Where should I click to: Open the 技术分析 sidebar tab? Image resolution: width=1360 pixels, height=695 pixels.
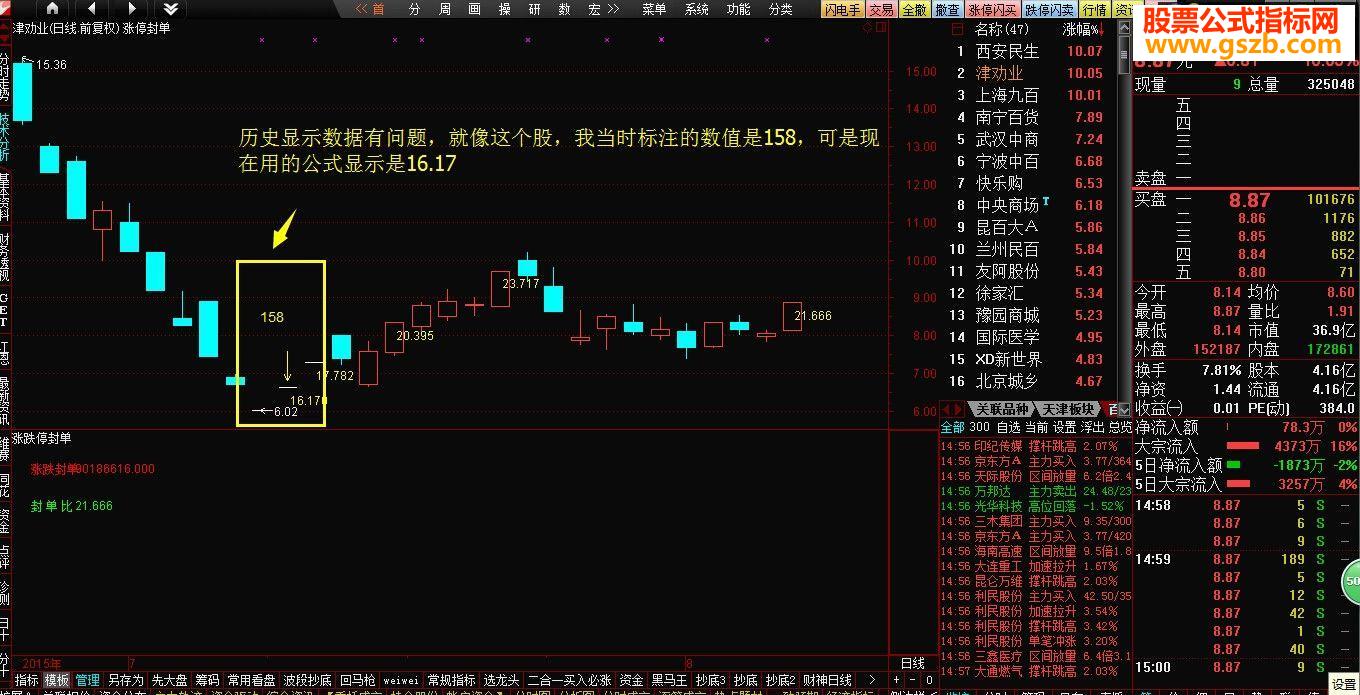(x=5, y=138)
